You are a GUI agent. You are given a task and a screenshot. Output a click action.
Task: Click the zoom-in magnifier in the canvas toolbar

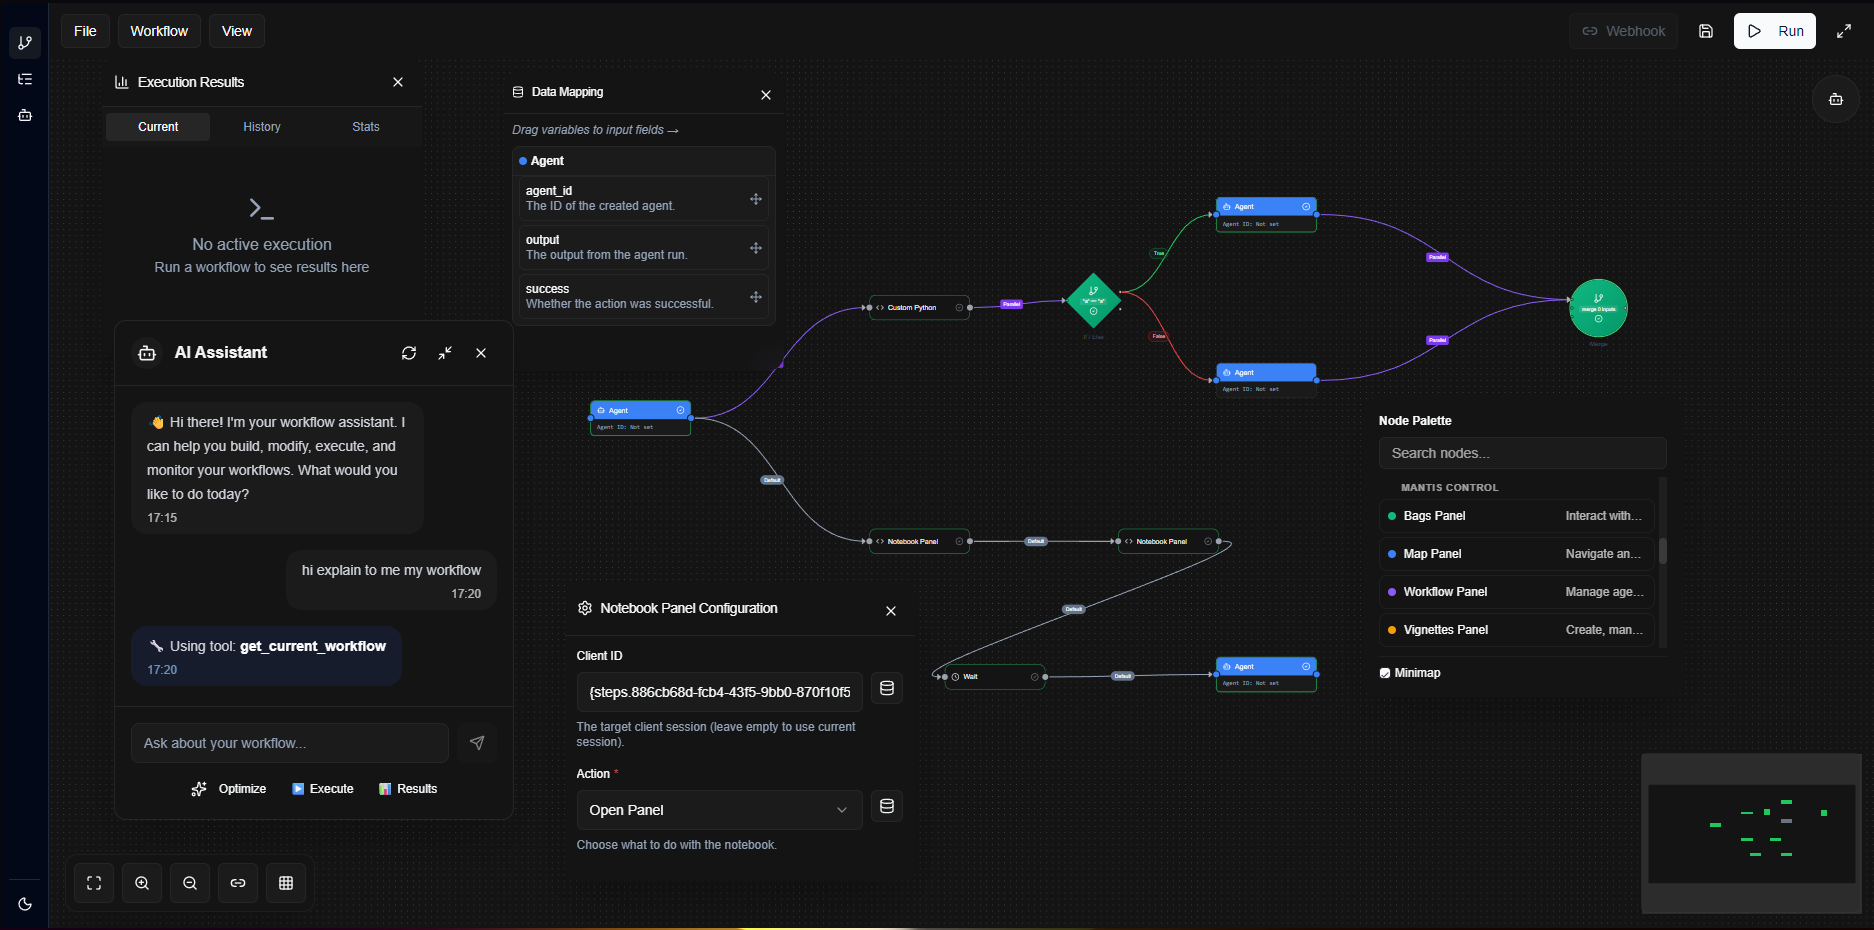click(141, 883)
